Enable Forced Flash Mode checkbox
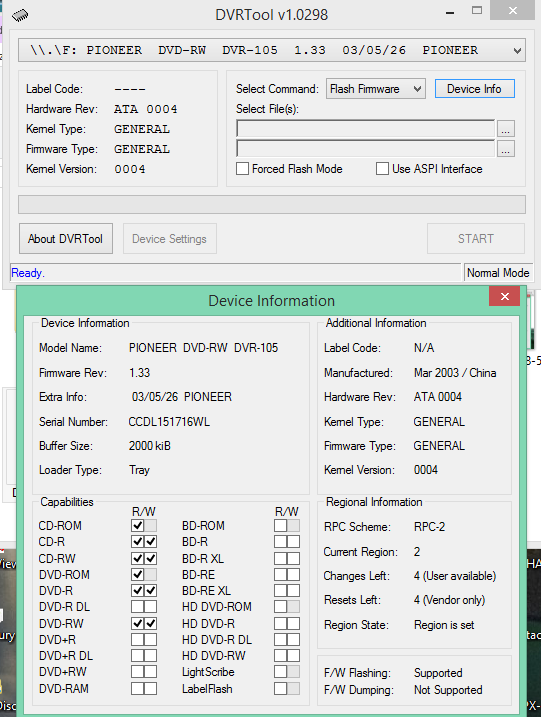Viewport: 541px width, 717px height. (x=242, y=169)
